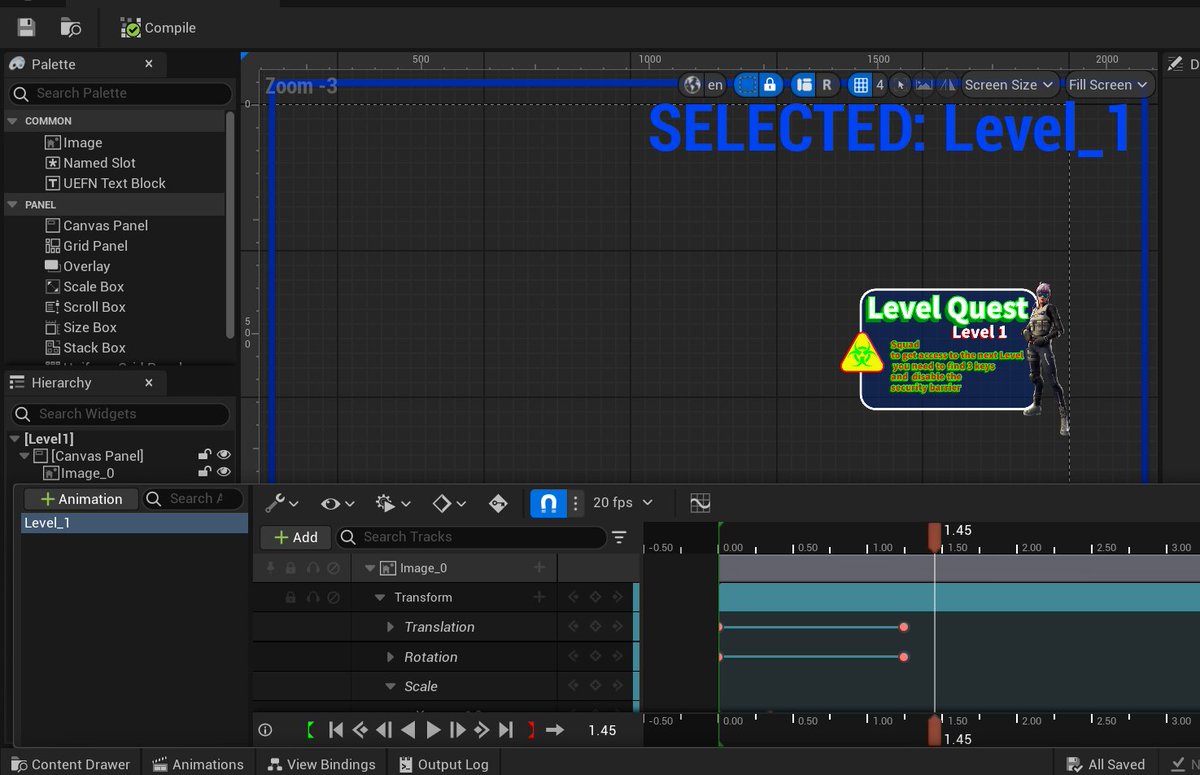This screenshot has height=775, width=1200.
Task: Collapse the [Canvas Panel] hierarchy node
Action: point(25,456)
